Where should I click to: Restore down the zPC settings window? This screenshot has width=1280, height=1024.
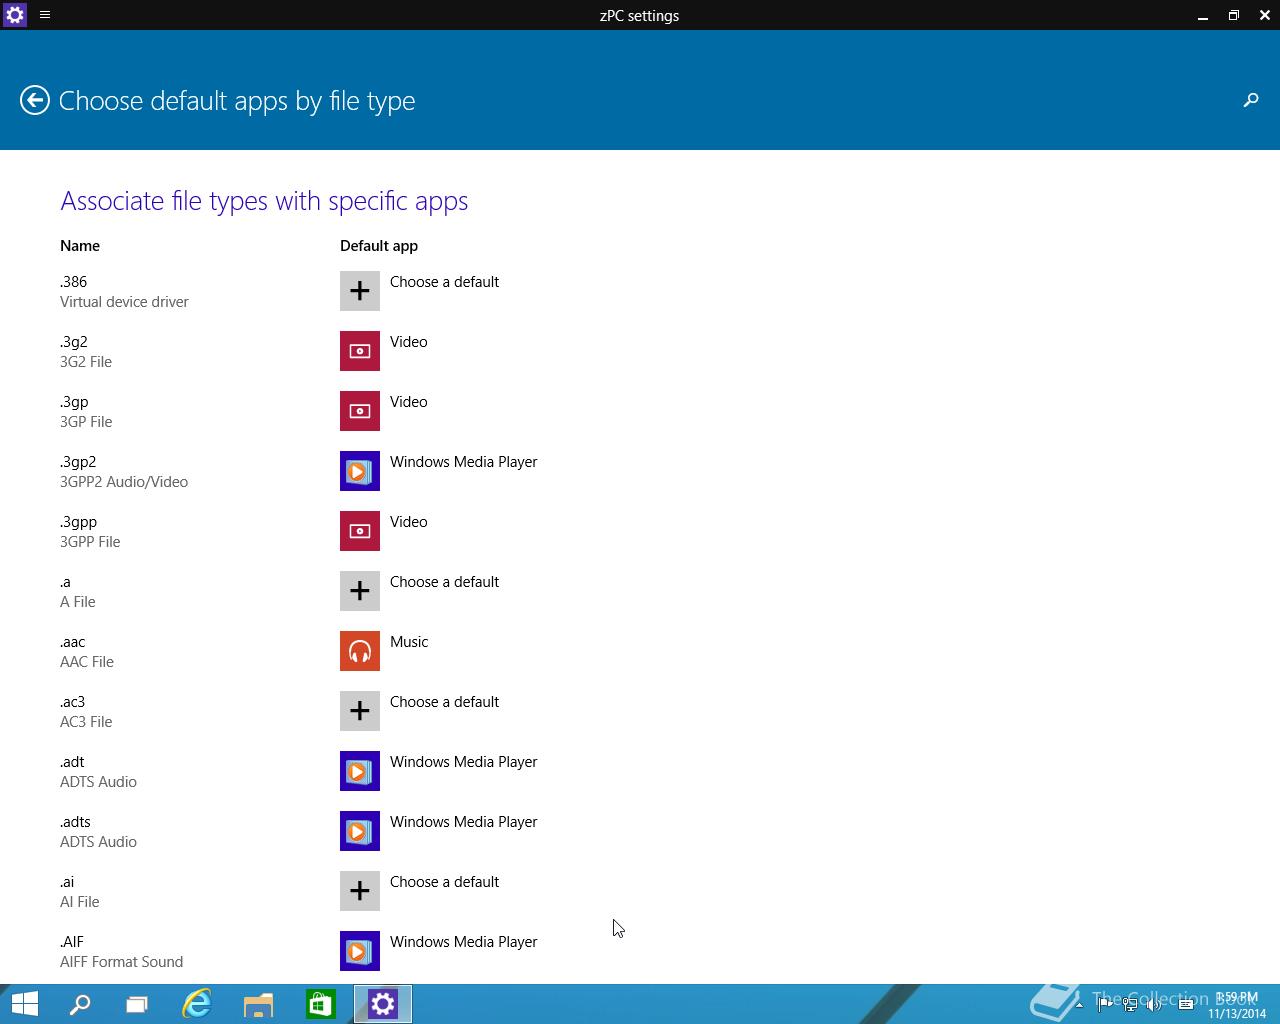click(1234, 15)
